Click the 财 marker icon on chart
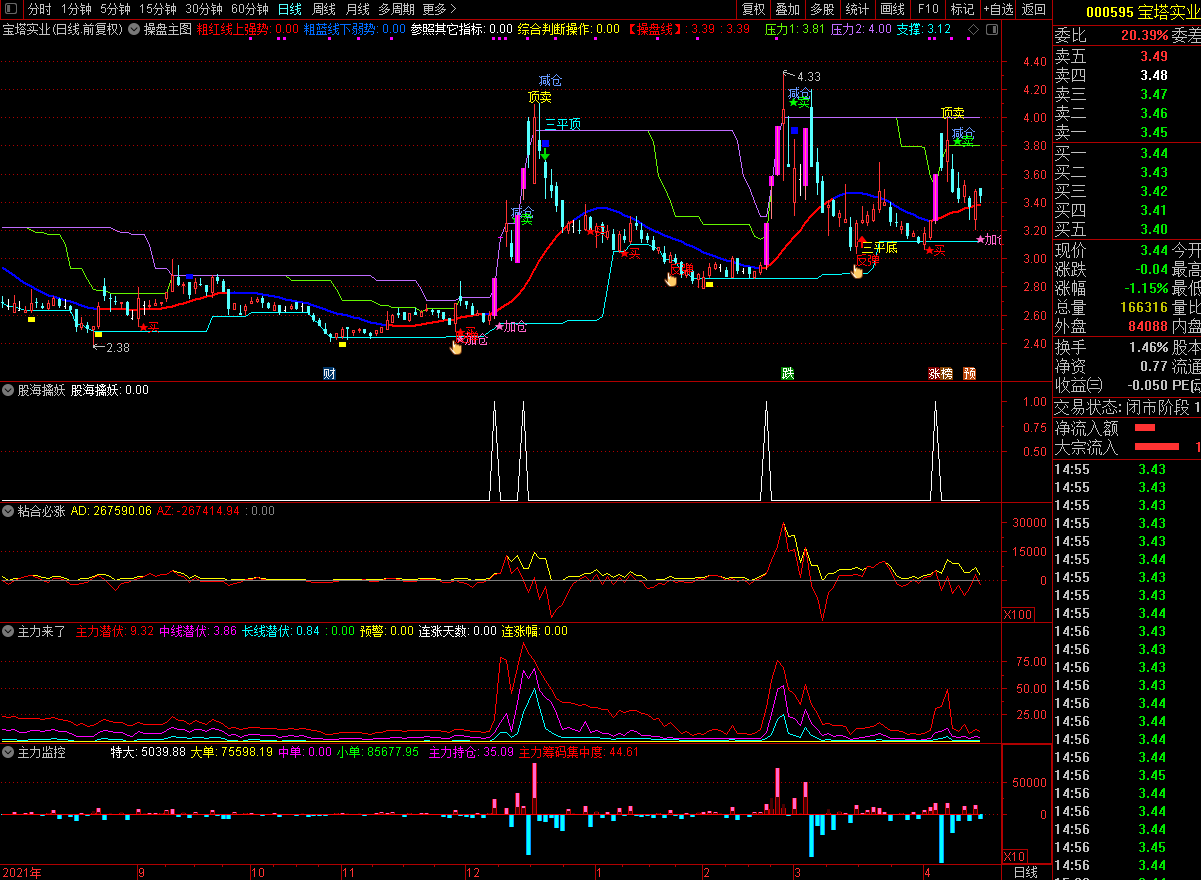The image size is (1201, 880). (328, 374)
